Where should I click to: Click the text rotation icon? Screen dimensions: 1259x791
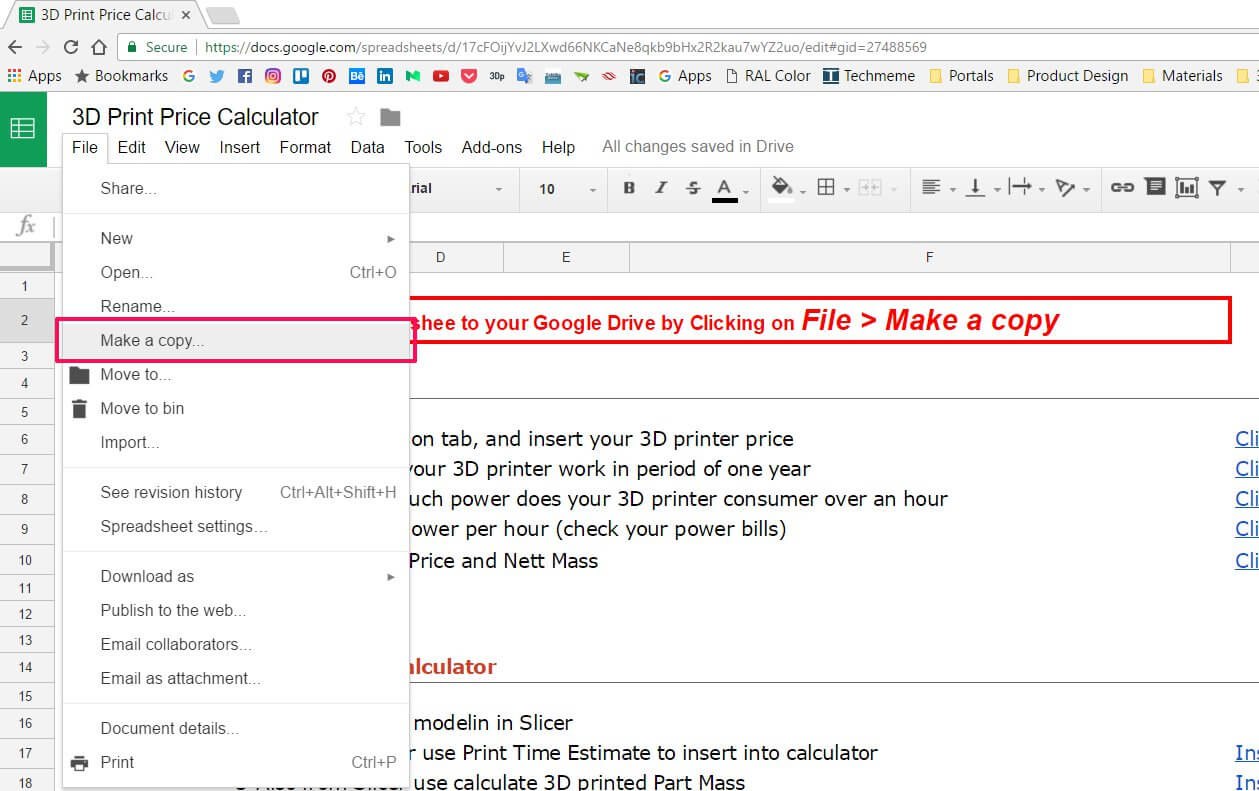click(x=1066, y=188)
